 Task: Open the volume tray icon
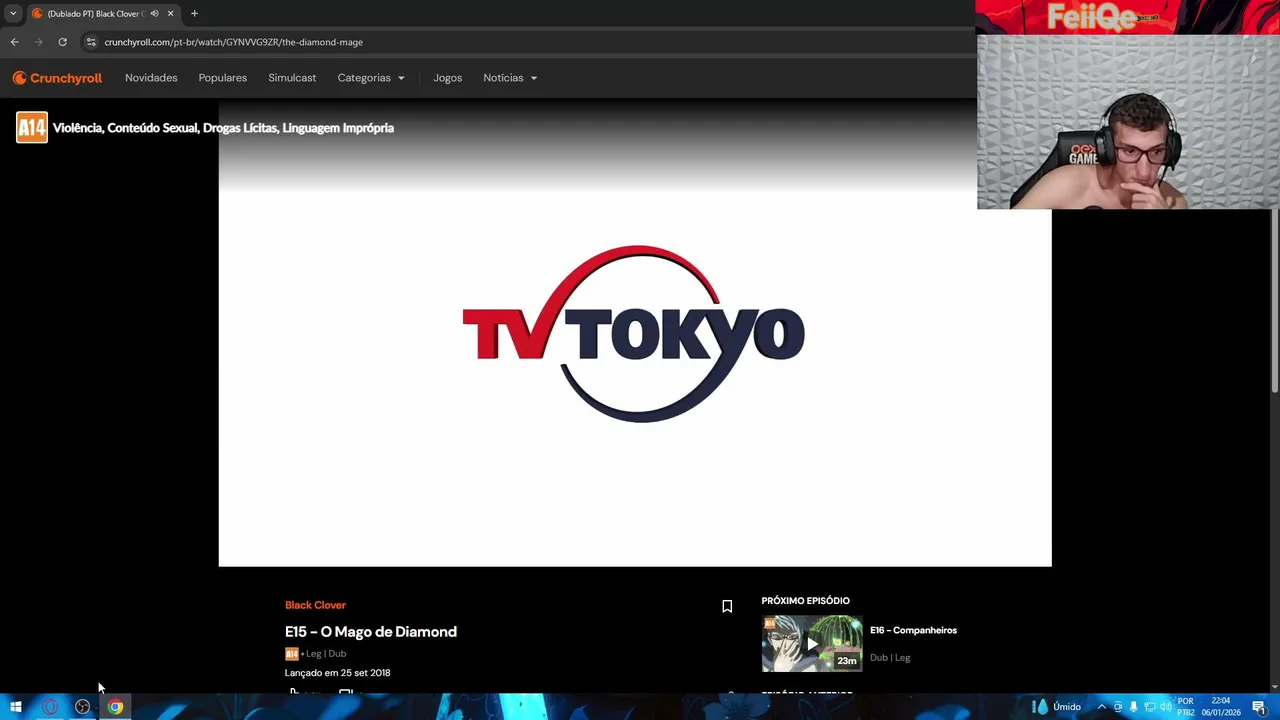pos(1165,707)
